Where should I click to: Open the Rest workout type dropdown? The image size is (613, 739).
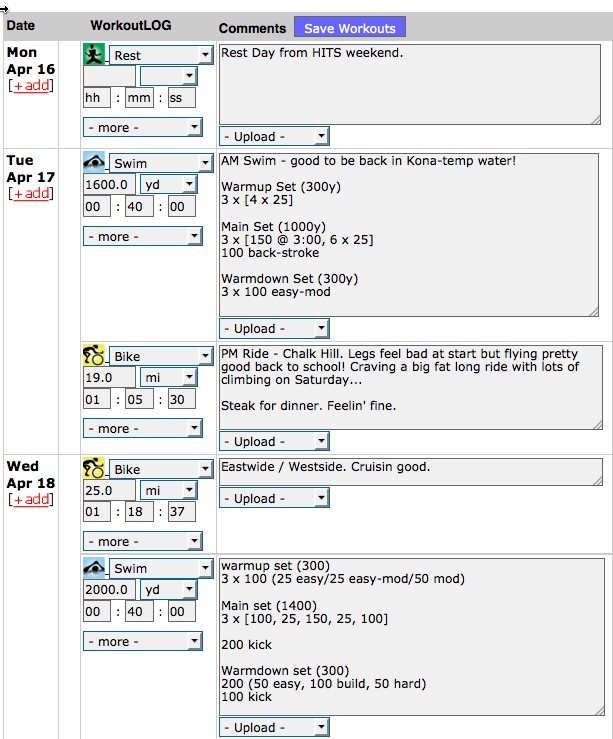(161, 55)
